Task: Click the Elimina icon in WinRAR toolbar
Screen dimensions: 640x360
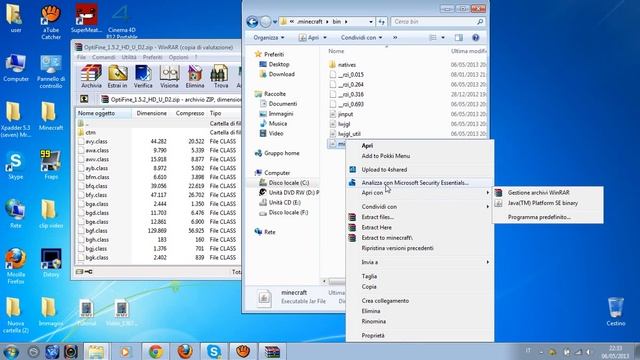Action: 195,76
